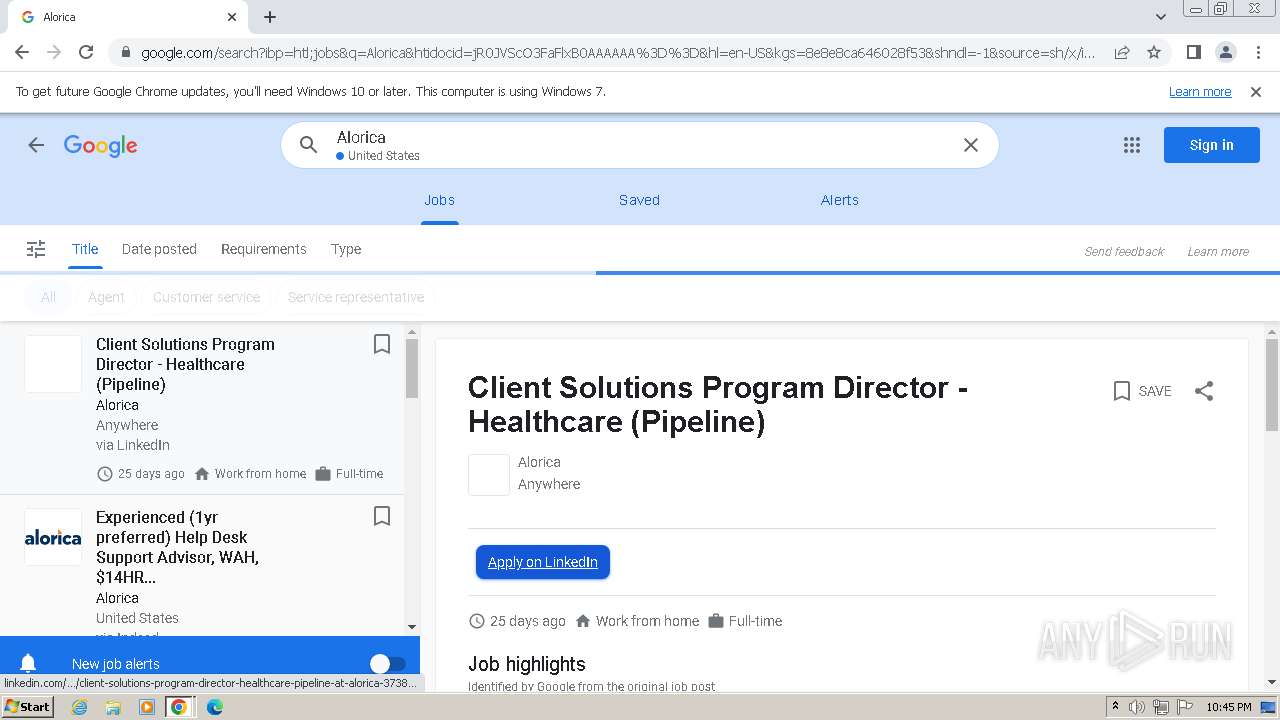Viewport: 1280px width, 720px height.
Task: Open the Google apps grid
Action: pyautogui.click(x=1132, y=145)
